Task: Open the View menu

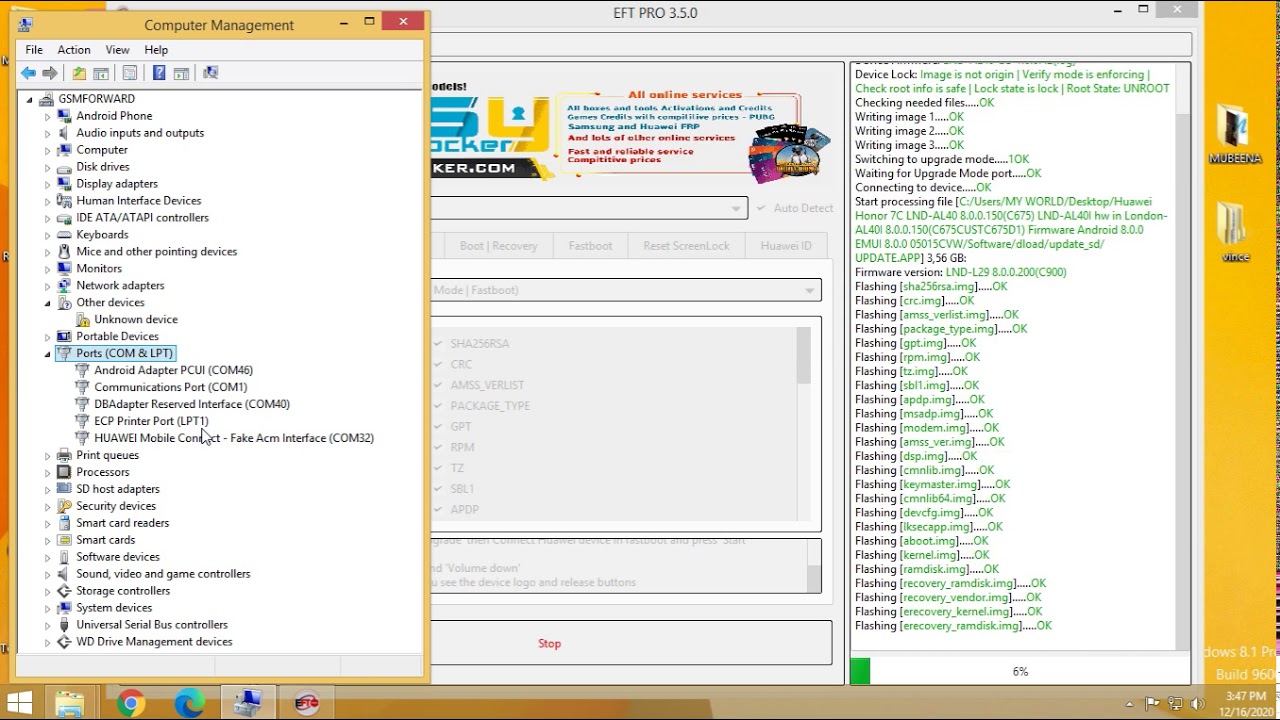Action: 118,50
